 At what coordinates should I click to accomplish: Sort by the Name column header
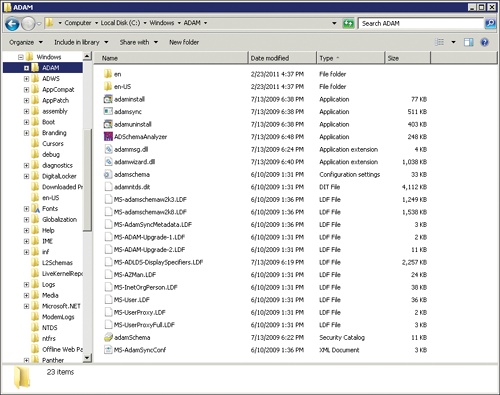170,58
